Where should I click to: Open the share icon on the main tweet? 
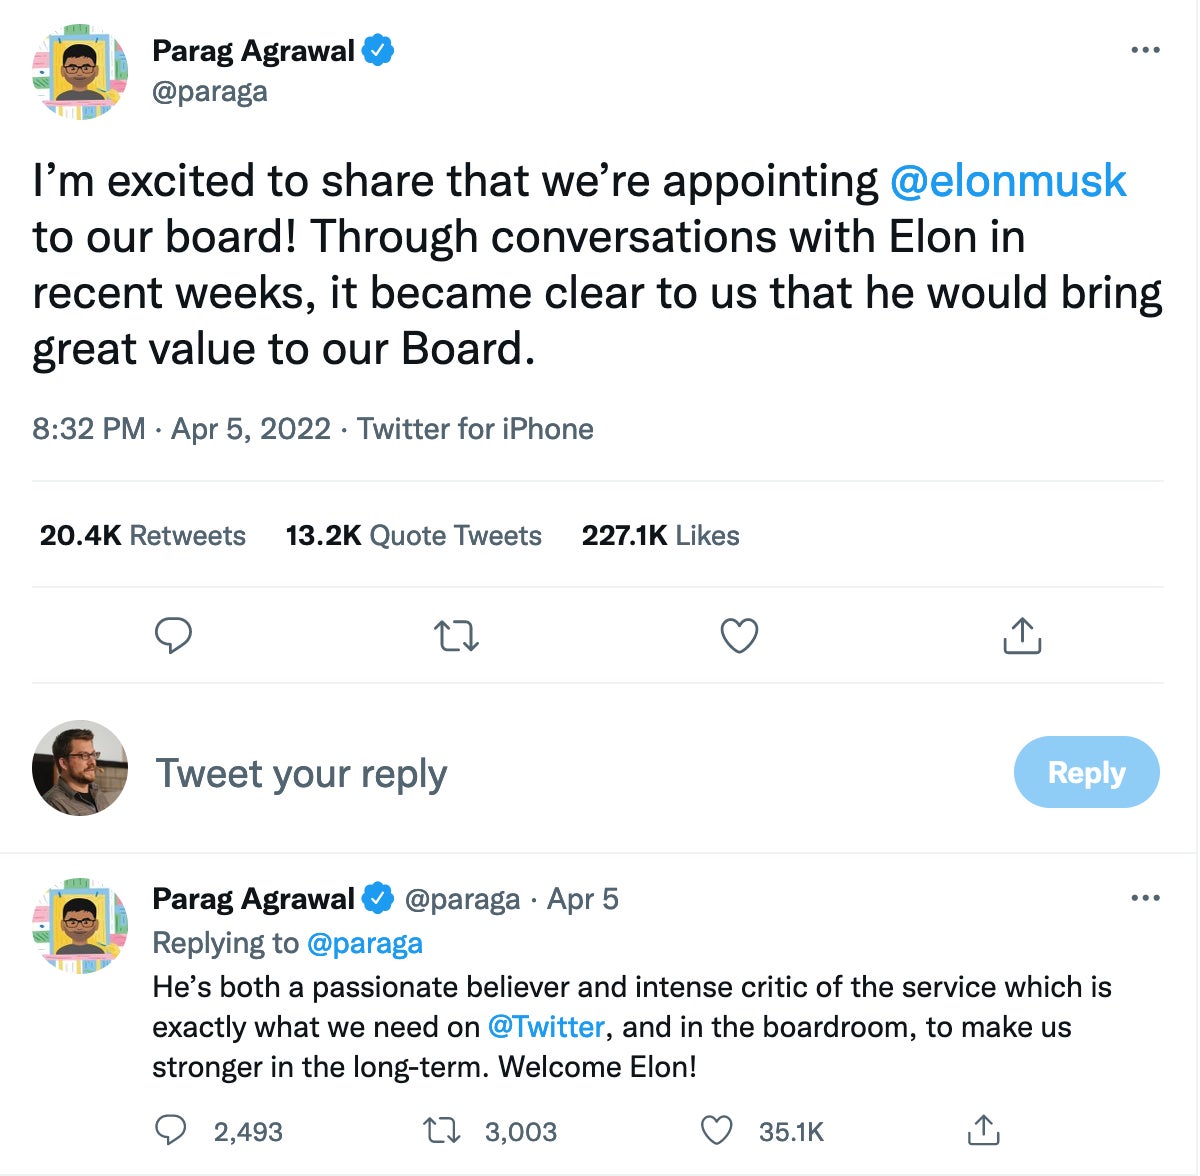coord(1021,636)
